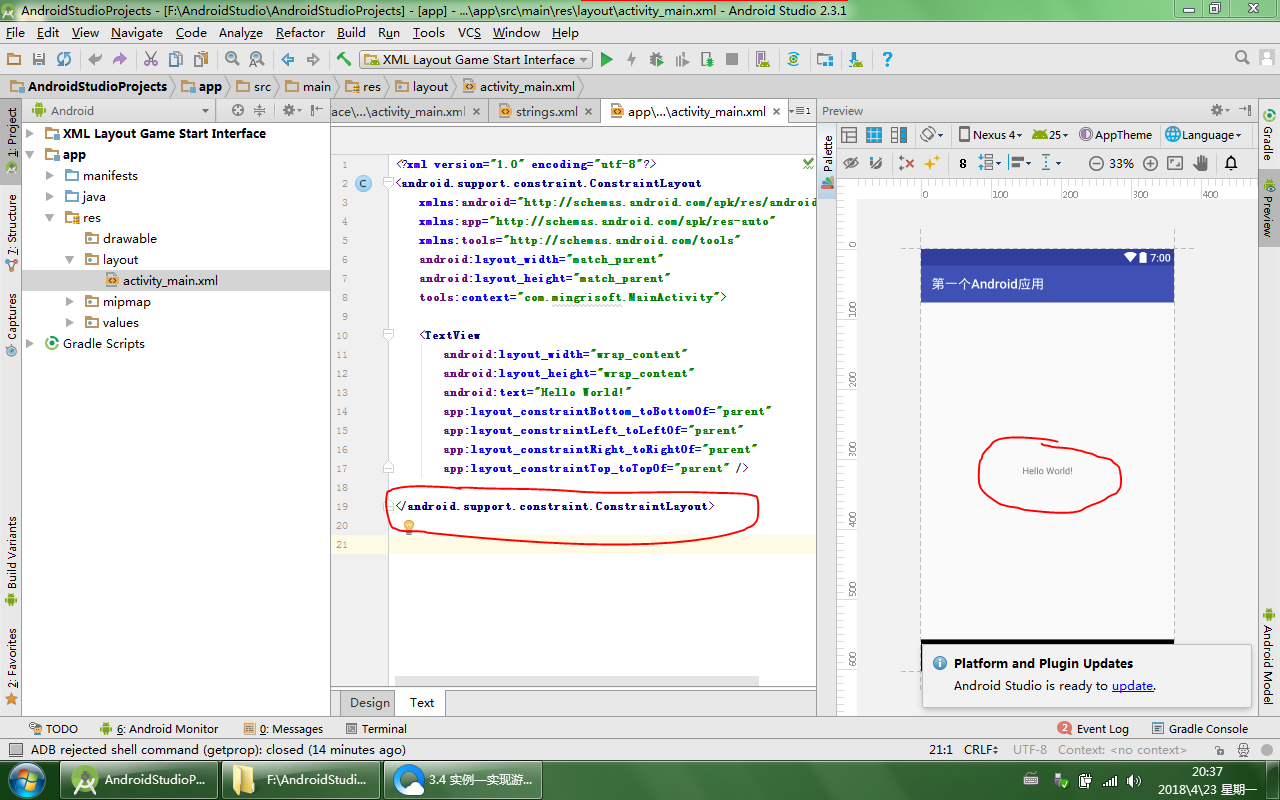Select the Text tab at the editor bottom
This screenshot has height=800, width=1280.
tap(422, 703)
